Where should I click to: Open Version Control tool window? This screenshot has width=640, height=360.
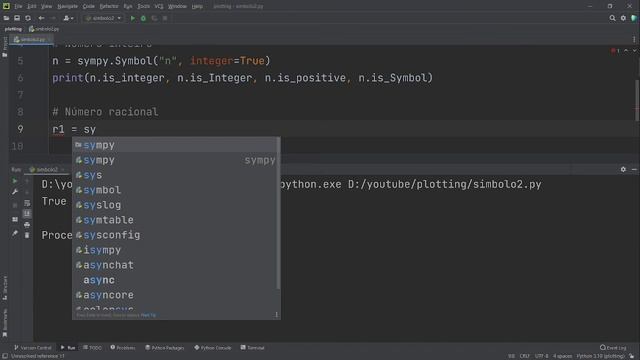pyautogui.click(x=33, y=348)
